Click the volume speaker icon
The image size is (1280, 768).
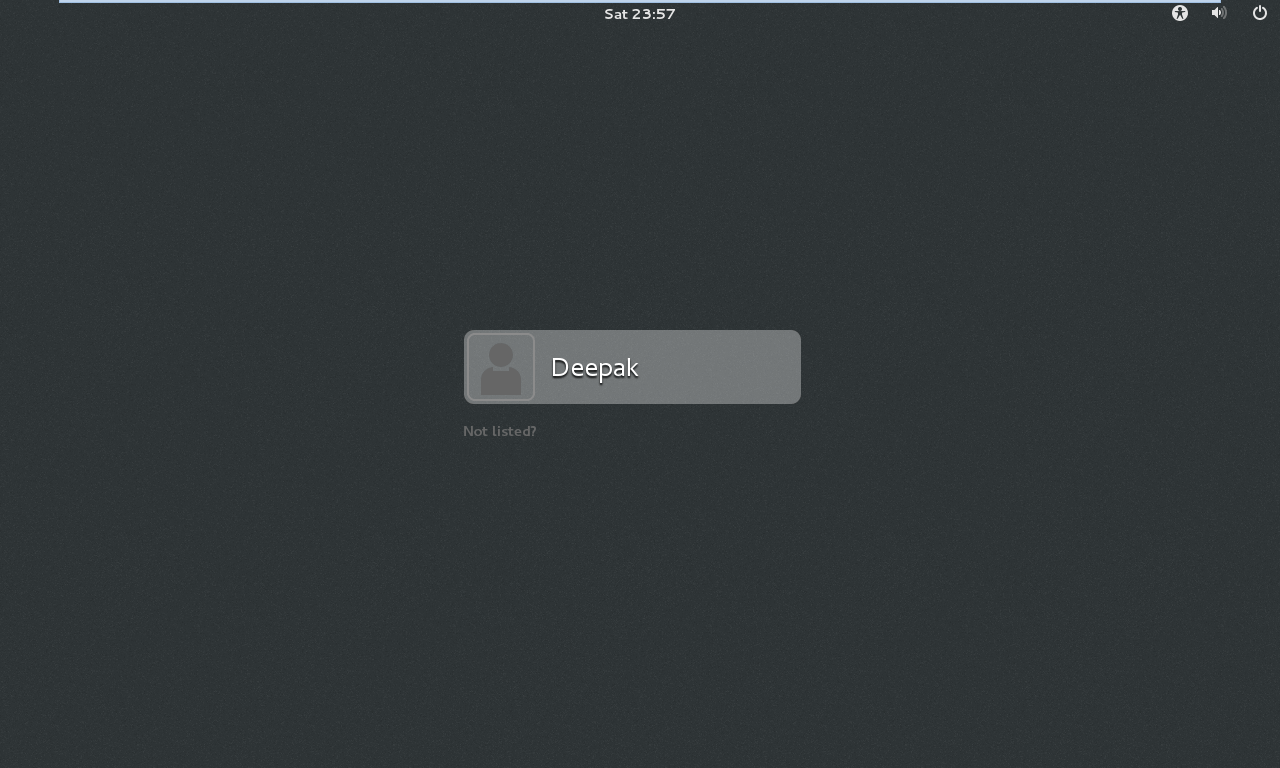coord(1218,13)
